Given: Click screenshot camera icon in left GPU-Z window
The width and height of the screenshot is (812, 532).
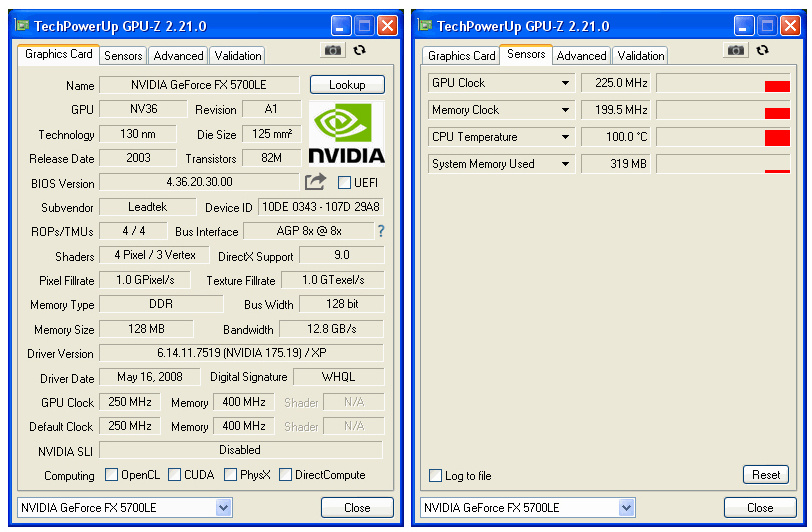Looking at the screenshot, I should click(x=333, y=50).
